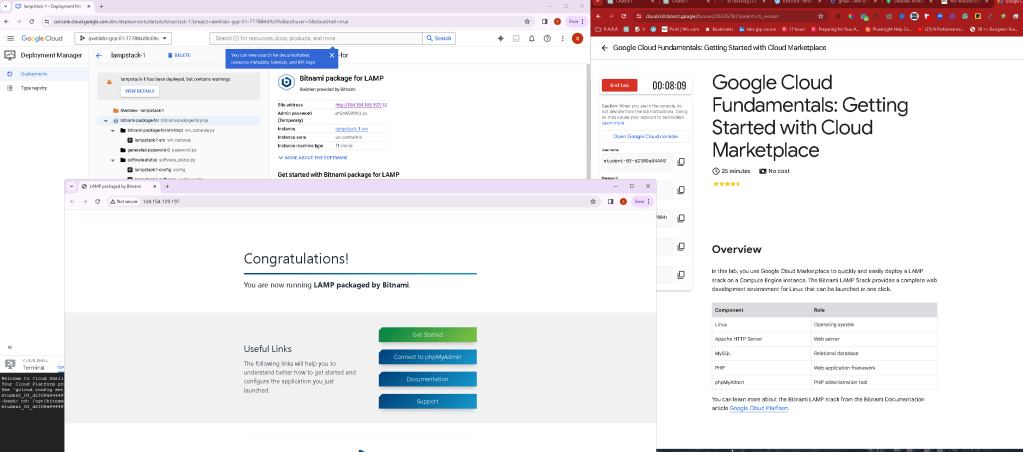Image resolution: width=1023 pixels, height=452 pixels.
Task: Open the Gemini sparkle icon in Cloud console
Action: (500, 38)
